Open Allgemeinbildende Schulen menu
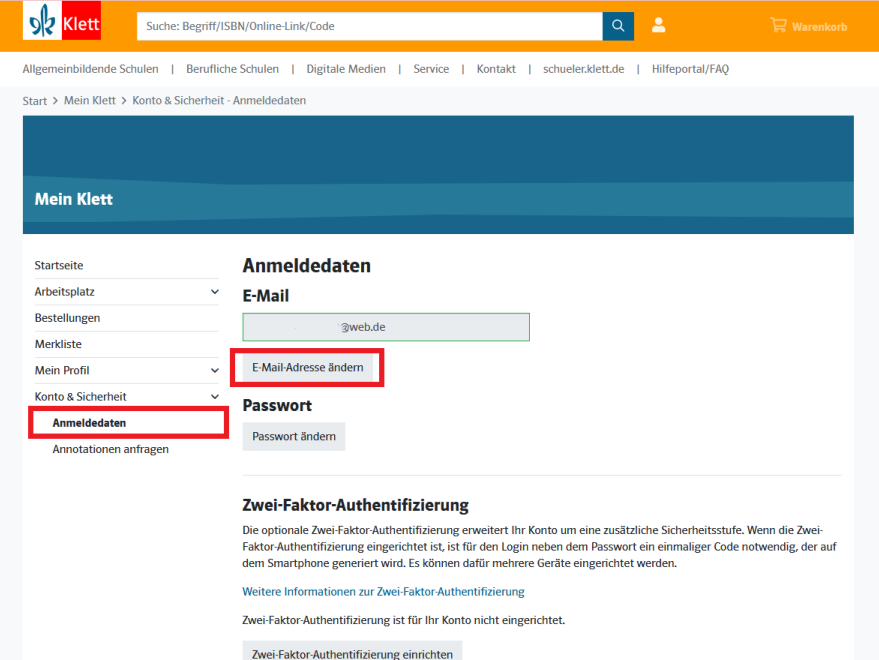This screenshot has width=879, height=660. [90, 69]
